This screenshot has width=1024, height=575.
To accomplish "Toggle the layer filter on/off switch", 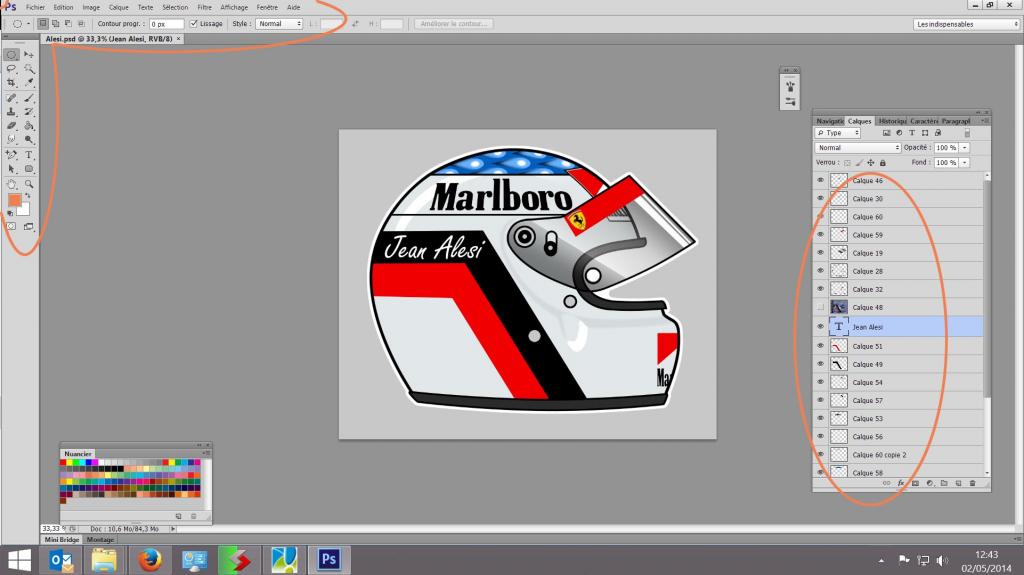I will pyautogui.click(x=967, y=133).
